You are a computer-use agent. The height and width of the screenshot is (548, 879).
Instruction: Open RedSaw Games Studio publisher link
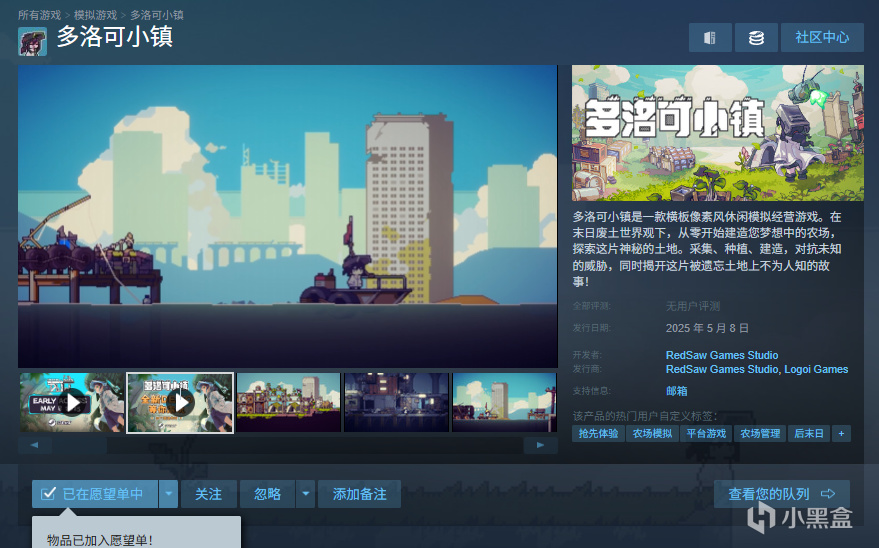click(x=721, y=369)
